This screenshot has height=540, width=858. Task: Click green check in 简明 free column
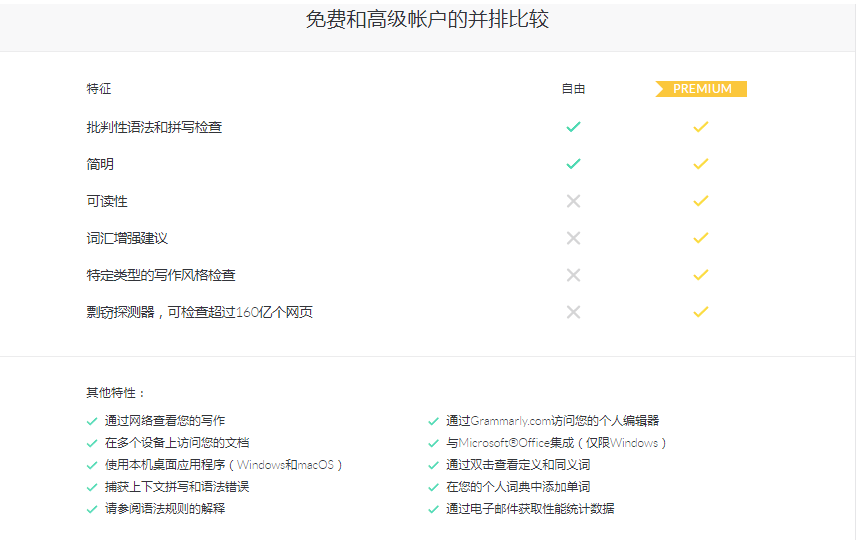[573, 164]
